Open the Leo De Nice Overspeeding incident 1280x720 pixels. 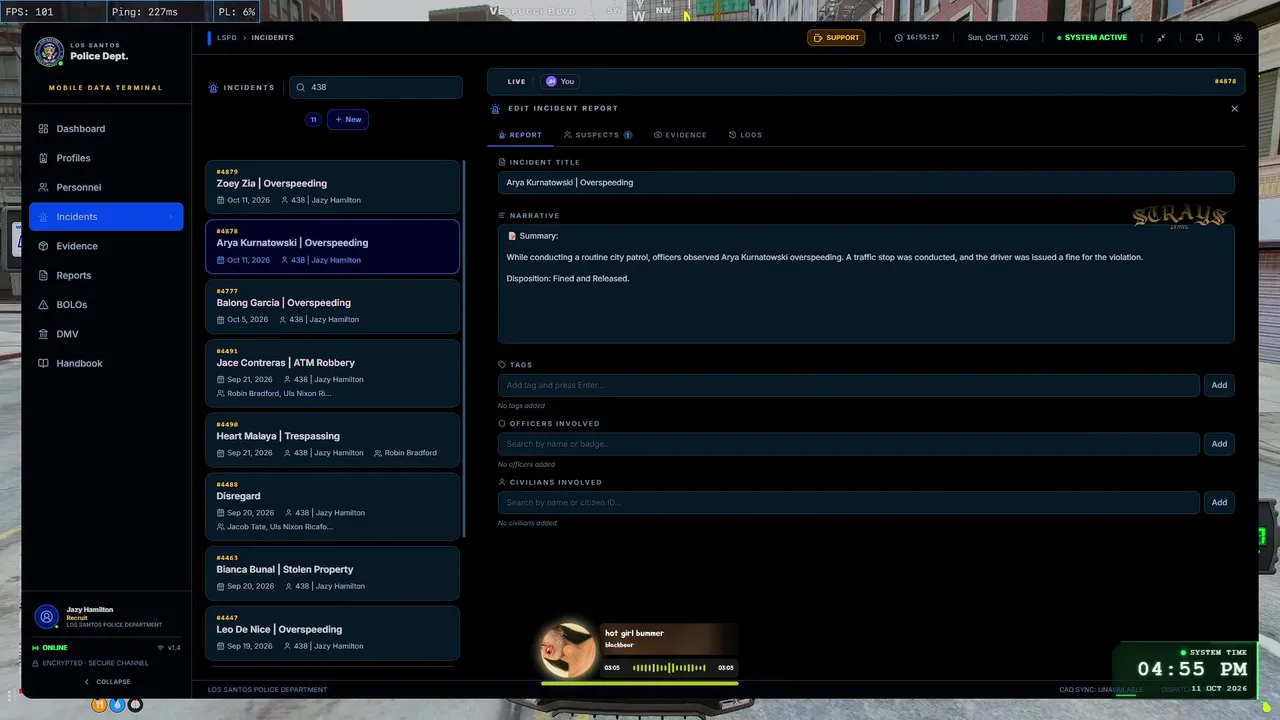333,633
